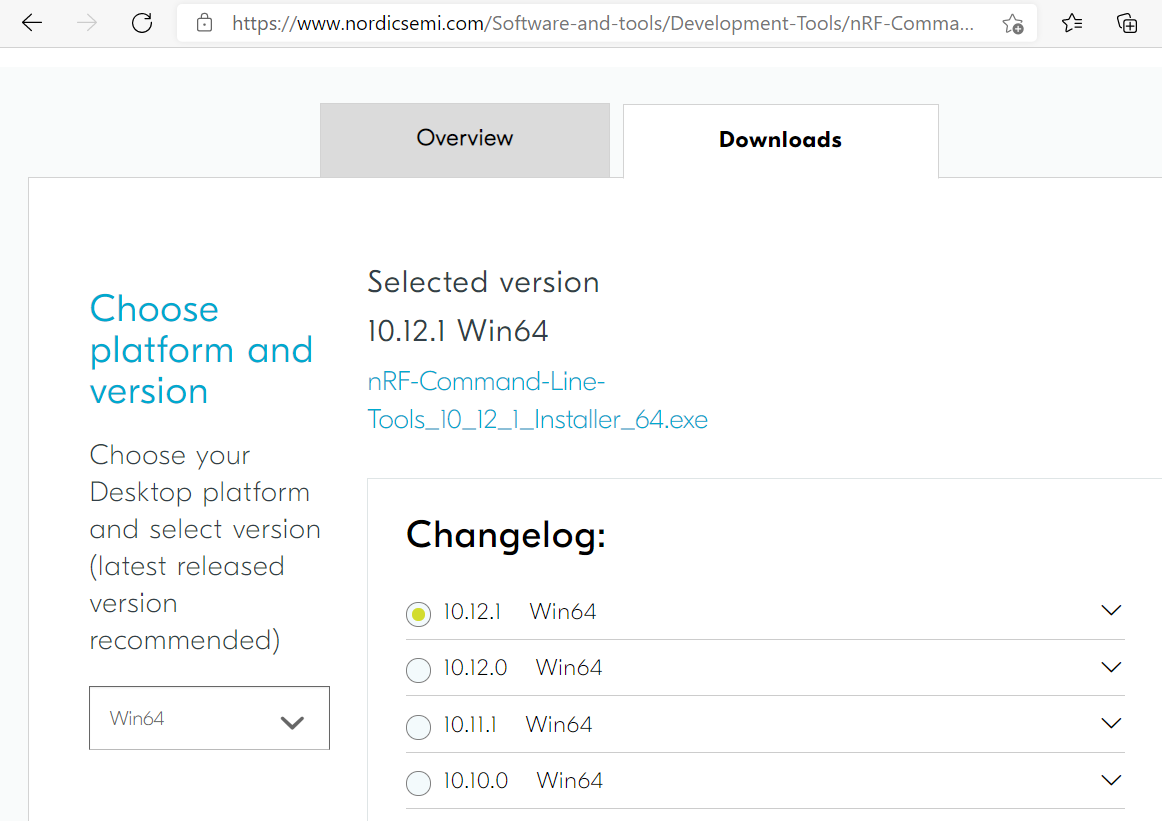The image size is (1162, 821).
Task: Reload the page with refresh icon
Action: 142,23
